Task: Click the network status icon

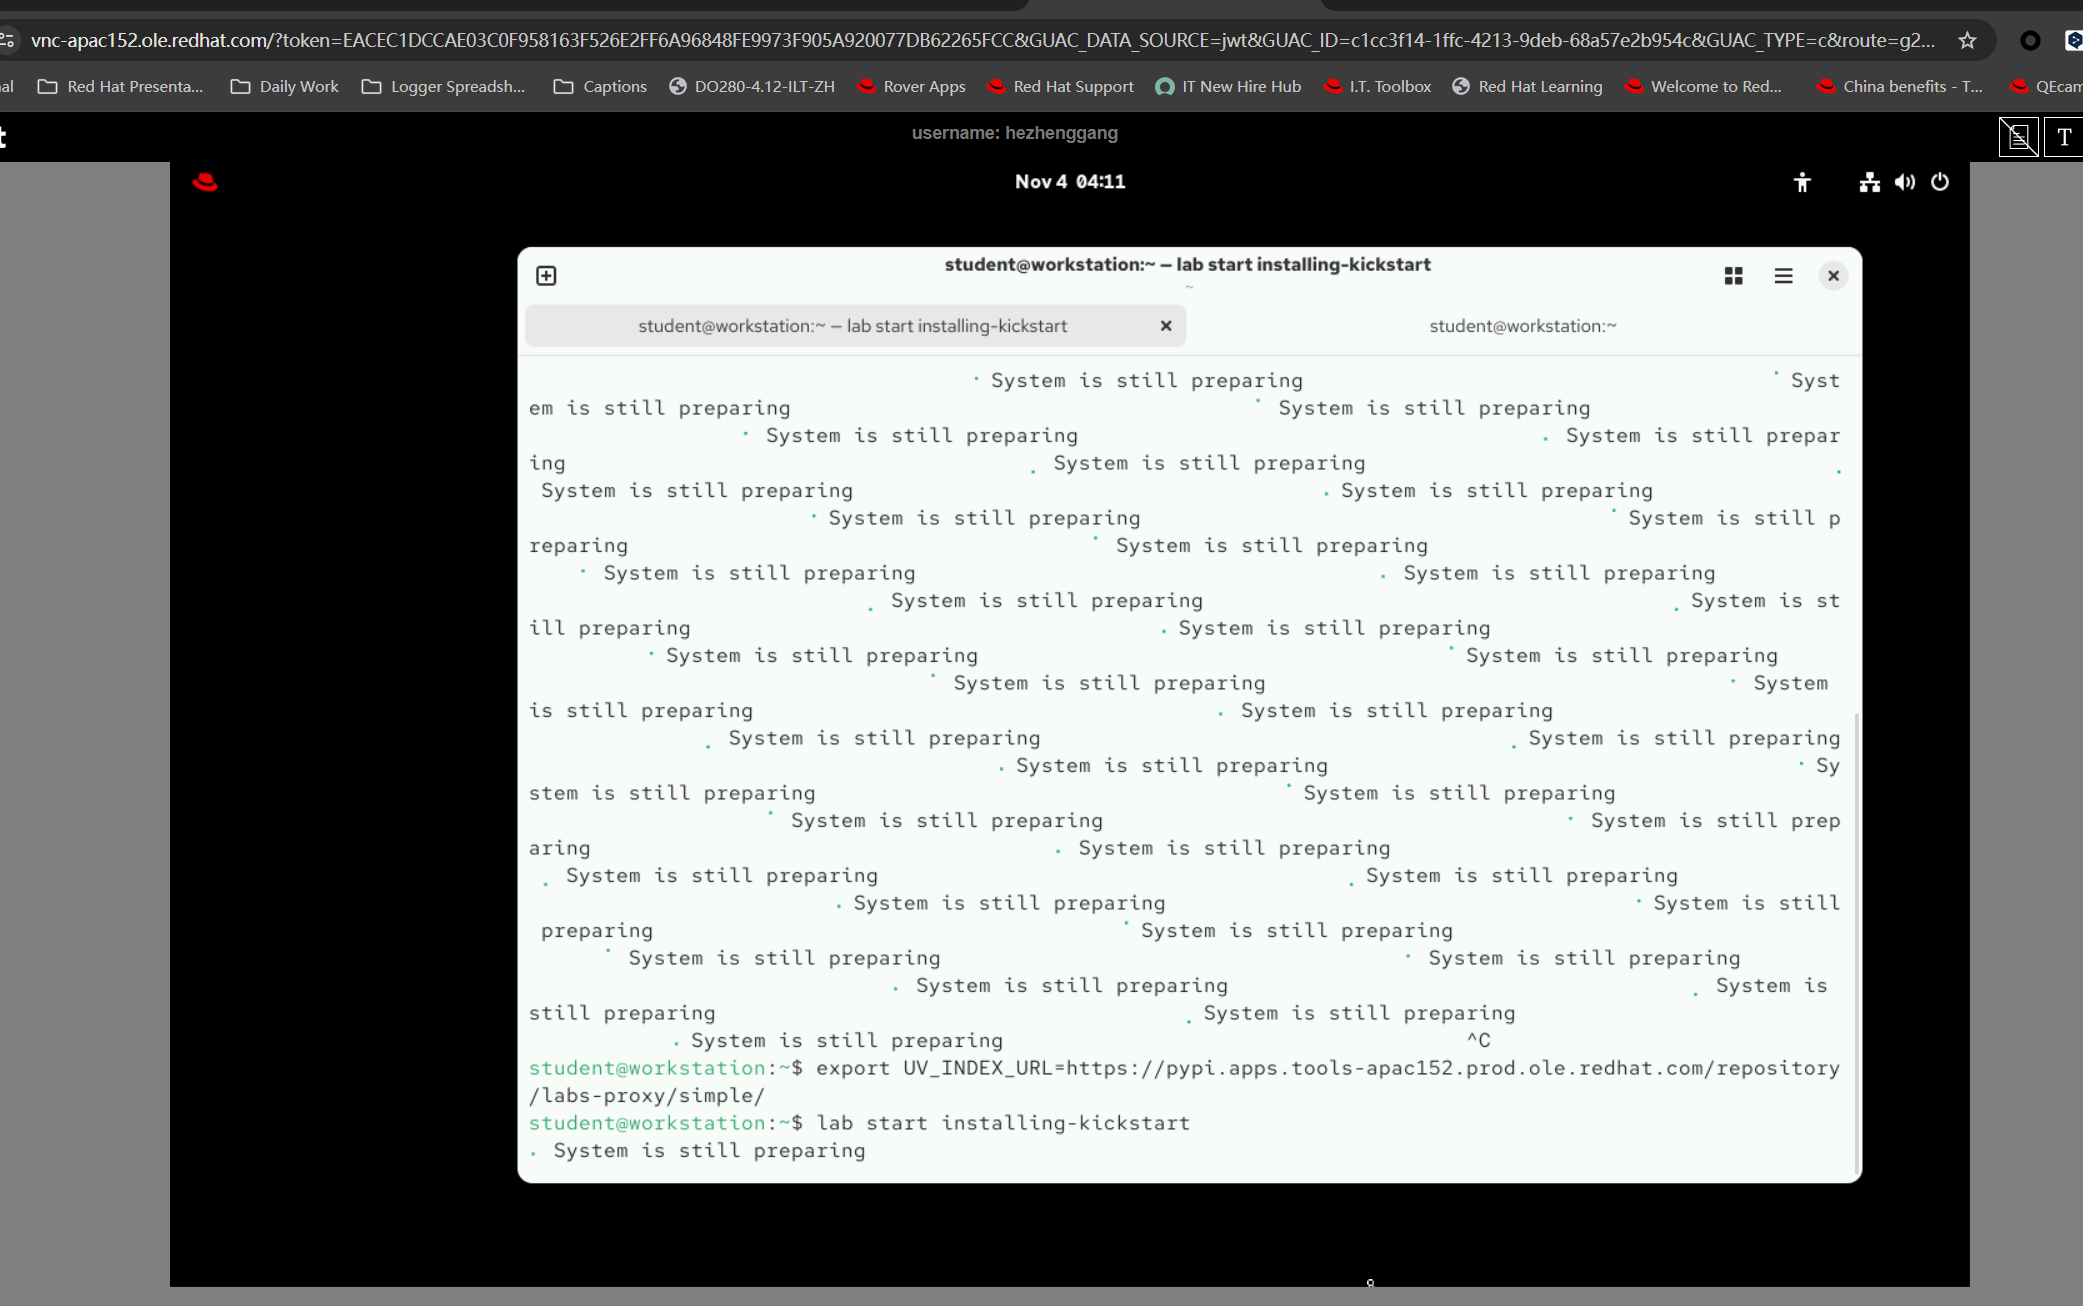Action: 1868,182
